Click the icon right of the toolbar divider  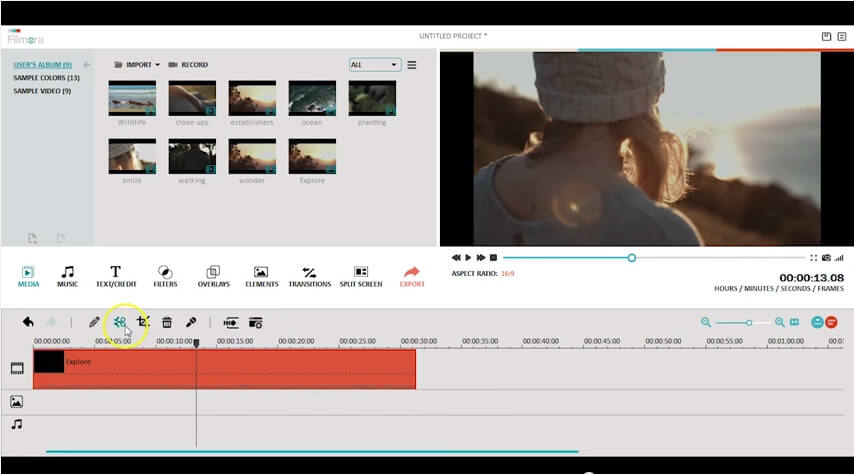click(x=230, y=323)
